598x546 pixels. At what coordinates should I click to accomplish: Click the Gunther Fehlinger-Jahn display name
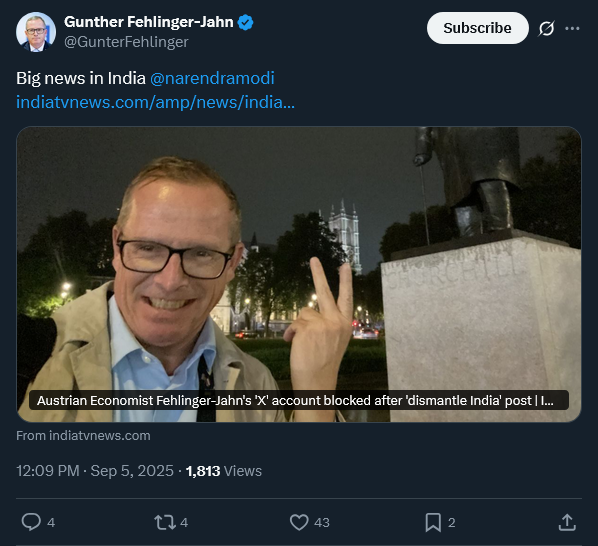pyautogui.click(x=149, y=22)
